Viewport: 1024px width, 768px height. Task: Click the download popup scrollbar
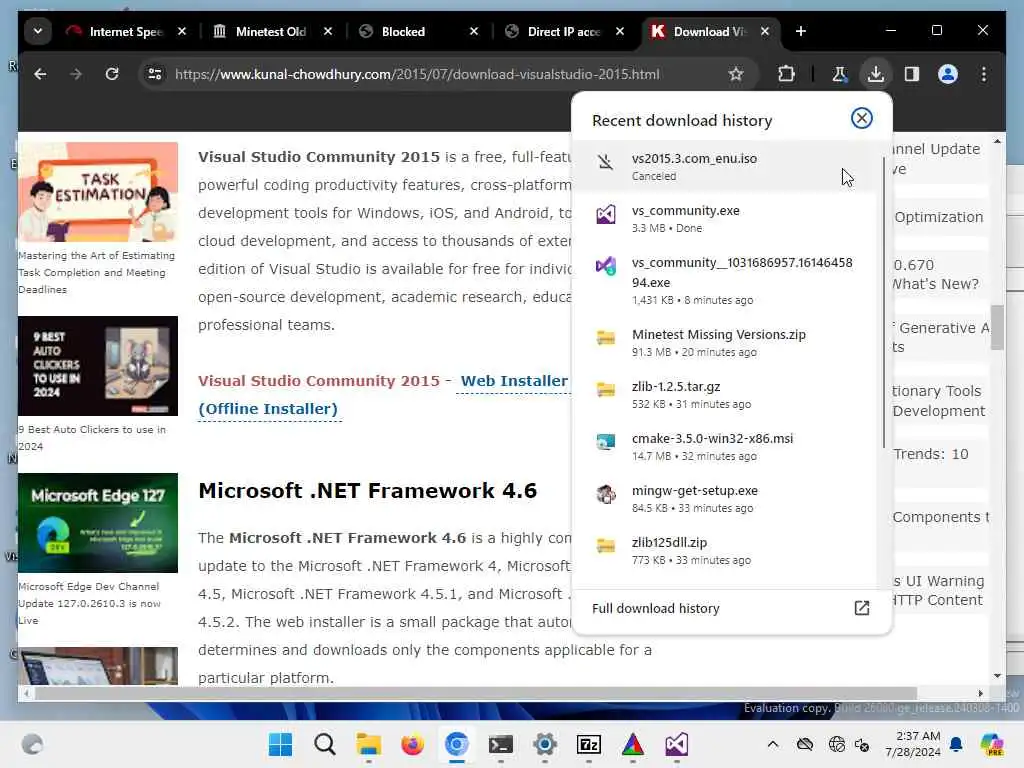[883, 302]
